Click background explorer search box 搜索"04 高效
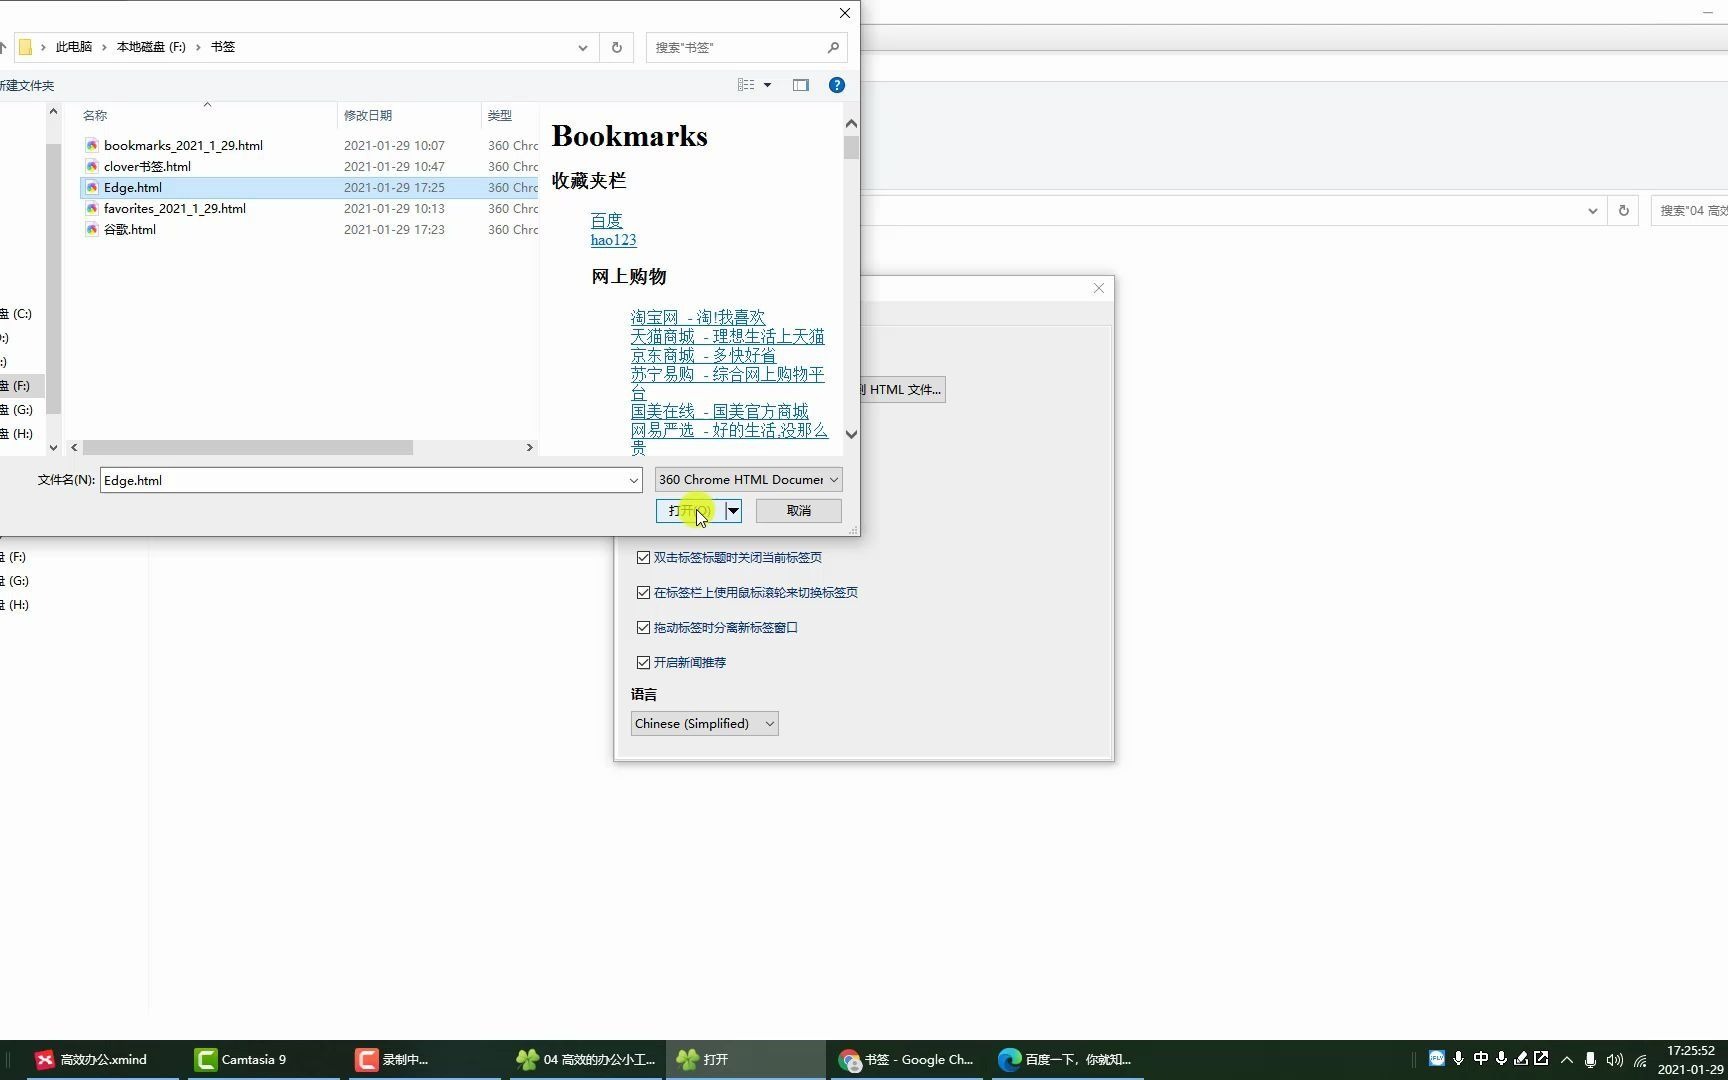This screenshot has height=1080, width=1728. (x=1690, y=211)
